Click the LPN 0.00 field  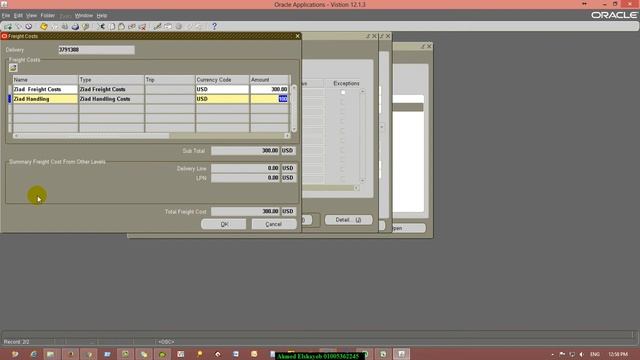[x=245, y=178]
